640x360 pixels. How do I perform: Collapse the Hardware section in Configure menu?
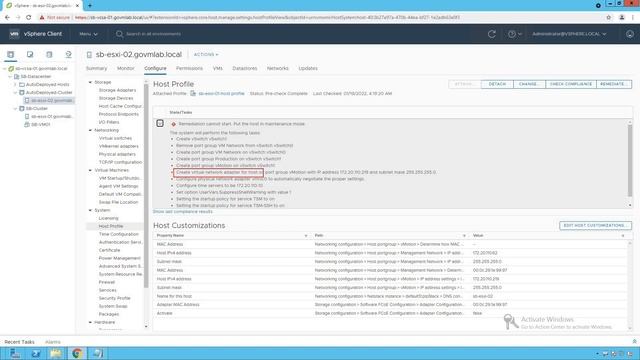tap(90, 322)
